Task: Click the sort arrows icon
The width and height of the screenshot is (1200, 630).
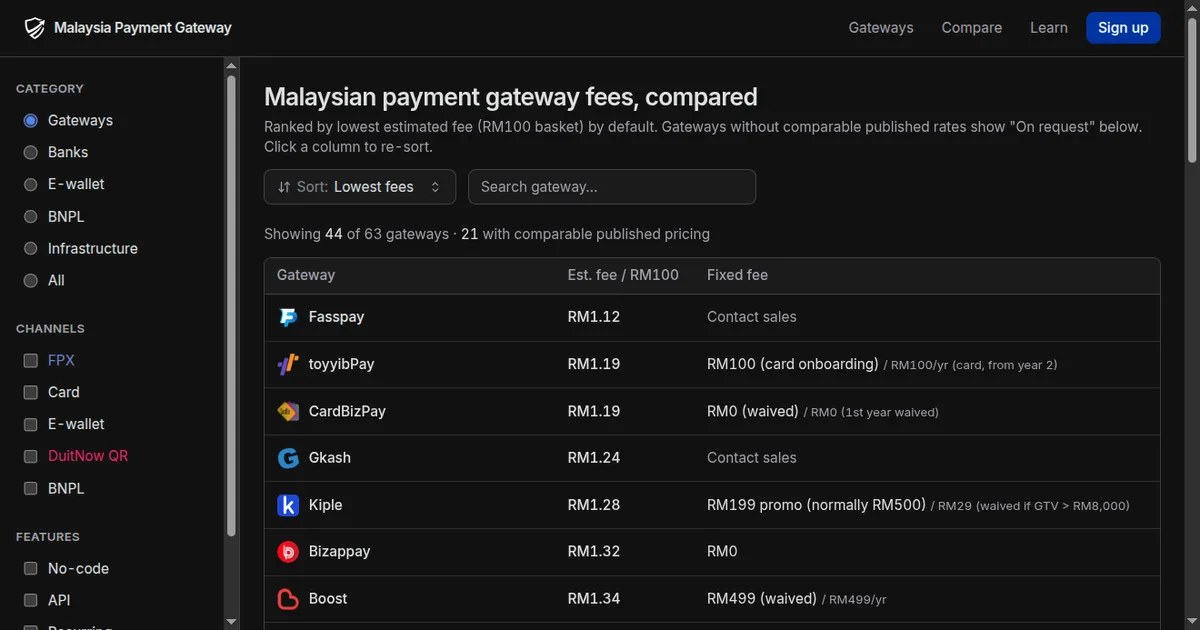Action: [284, 187]
